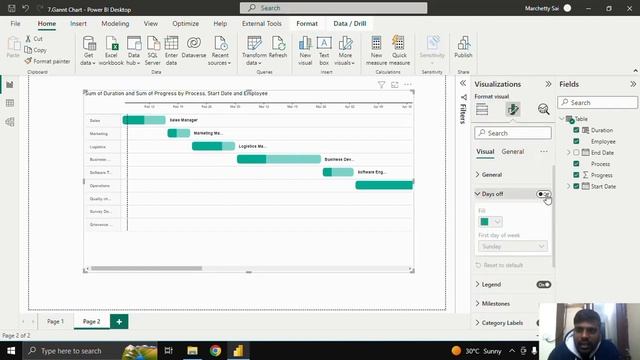This screenshot has width=640, height=360.
Task: Insert a New visual
Action: tap(305, 51)
